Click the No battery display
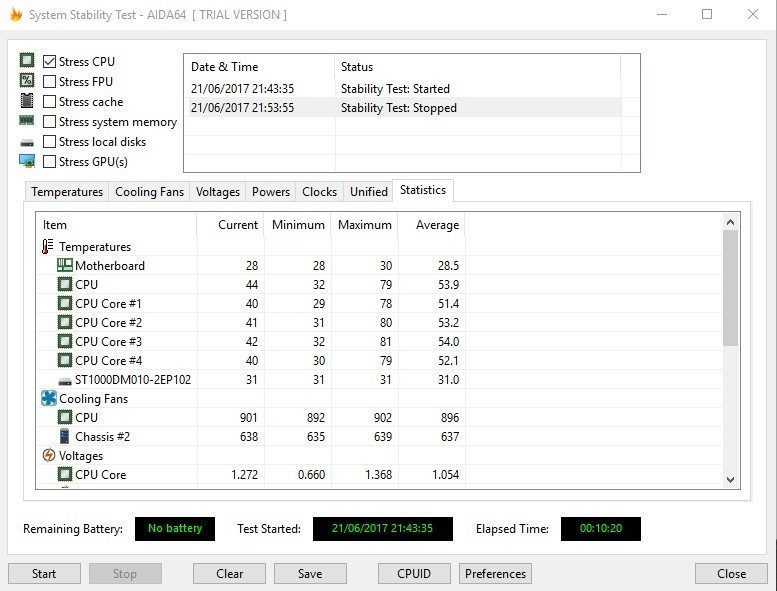This screenshot has height=591, width=777. point(175,529)
